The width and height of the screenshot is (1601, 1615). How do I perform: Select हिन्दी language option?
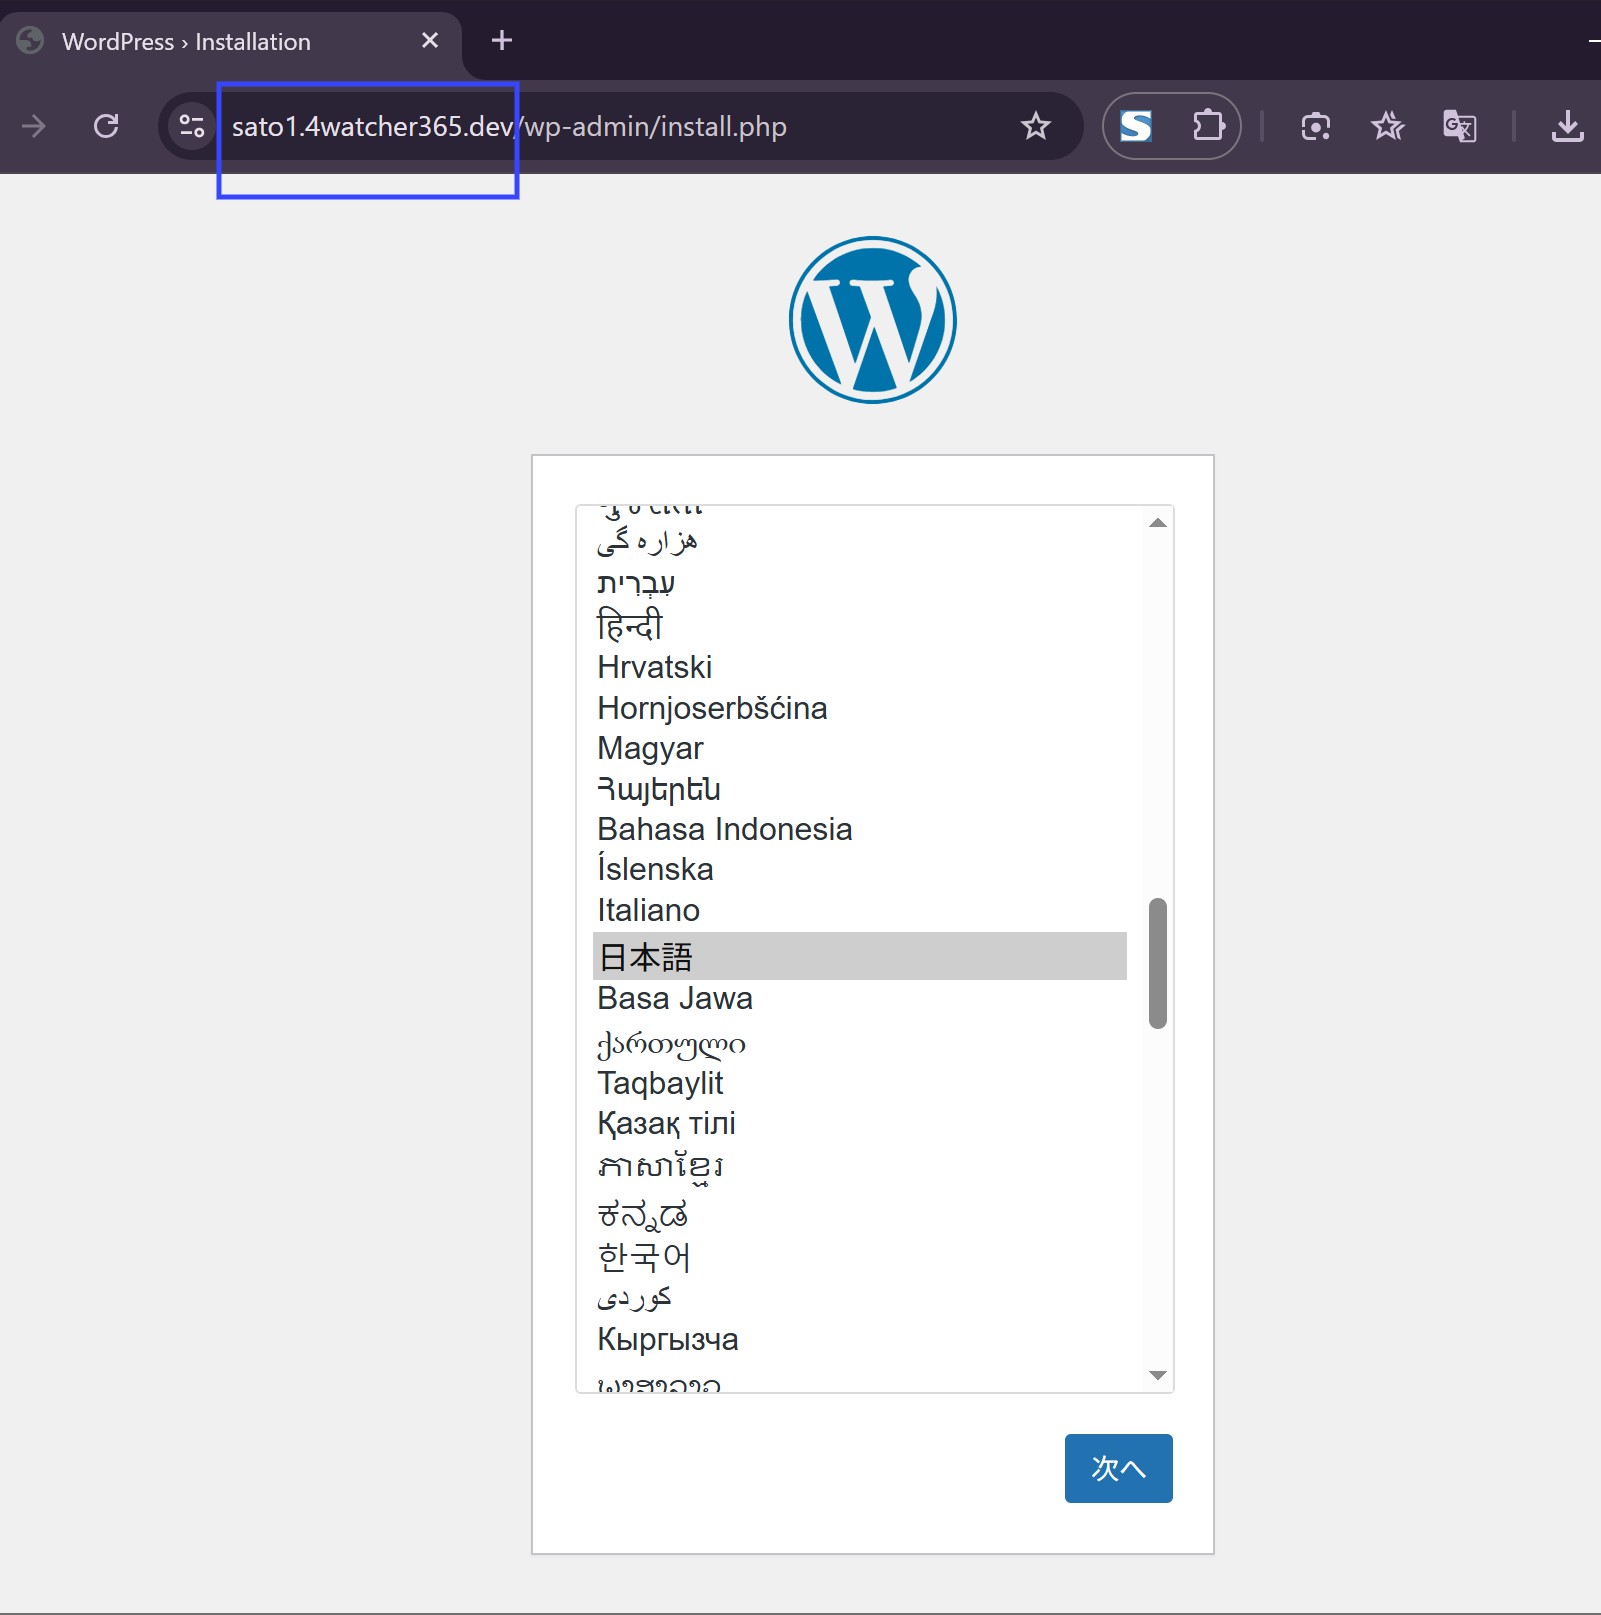point(860,624)
